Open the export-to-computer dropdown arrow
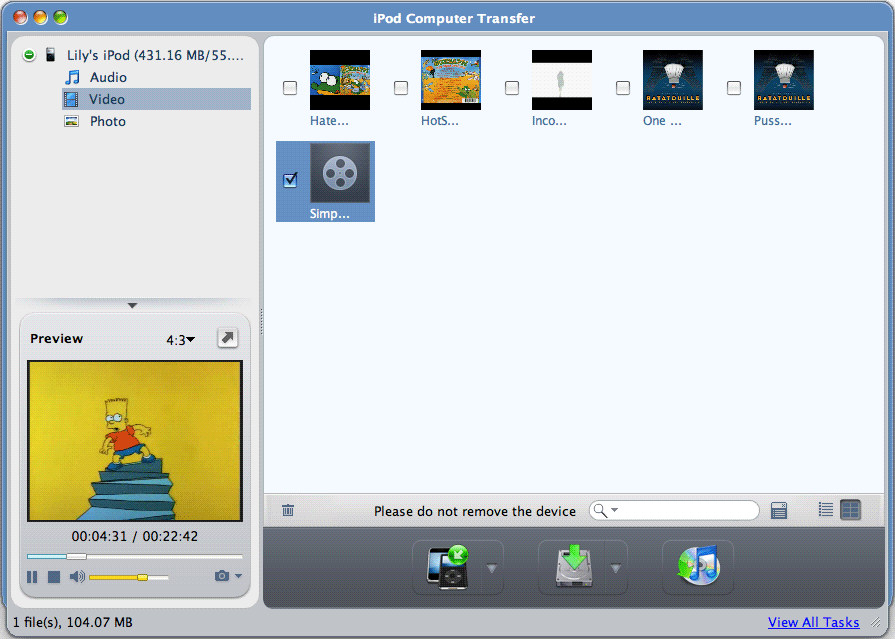The height and width of the screenshot is (639, 895). coord(615,568)
